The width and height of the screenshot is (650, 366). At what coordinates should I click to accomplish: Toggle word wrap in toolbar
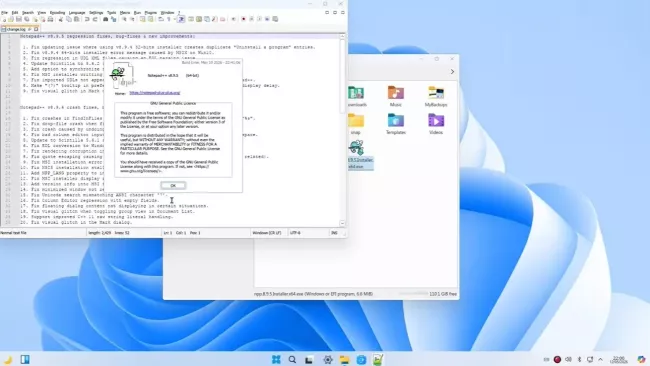tap(161, 19)
